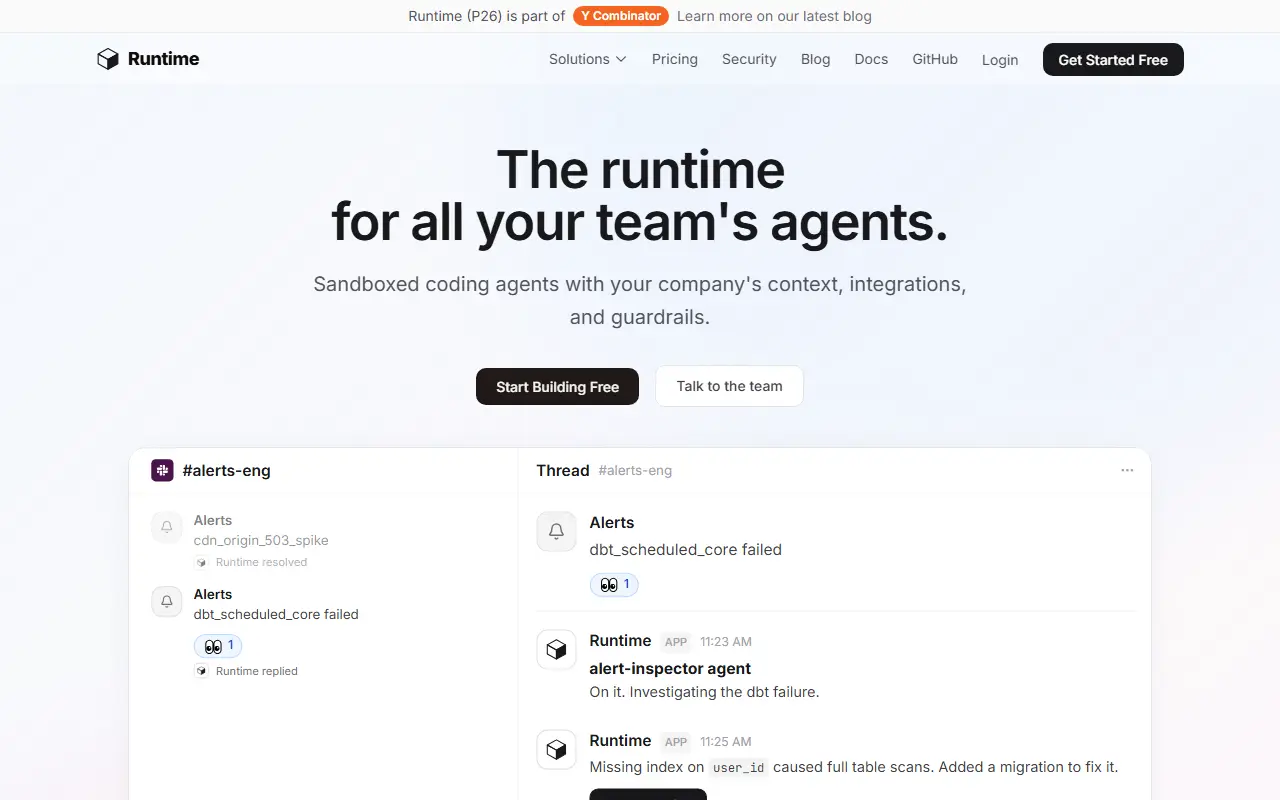Click the small cube icon next to Runtime resolved

pos(201,562)
